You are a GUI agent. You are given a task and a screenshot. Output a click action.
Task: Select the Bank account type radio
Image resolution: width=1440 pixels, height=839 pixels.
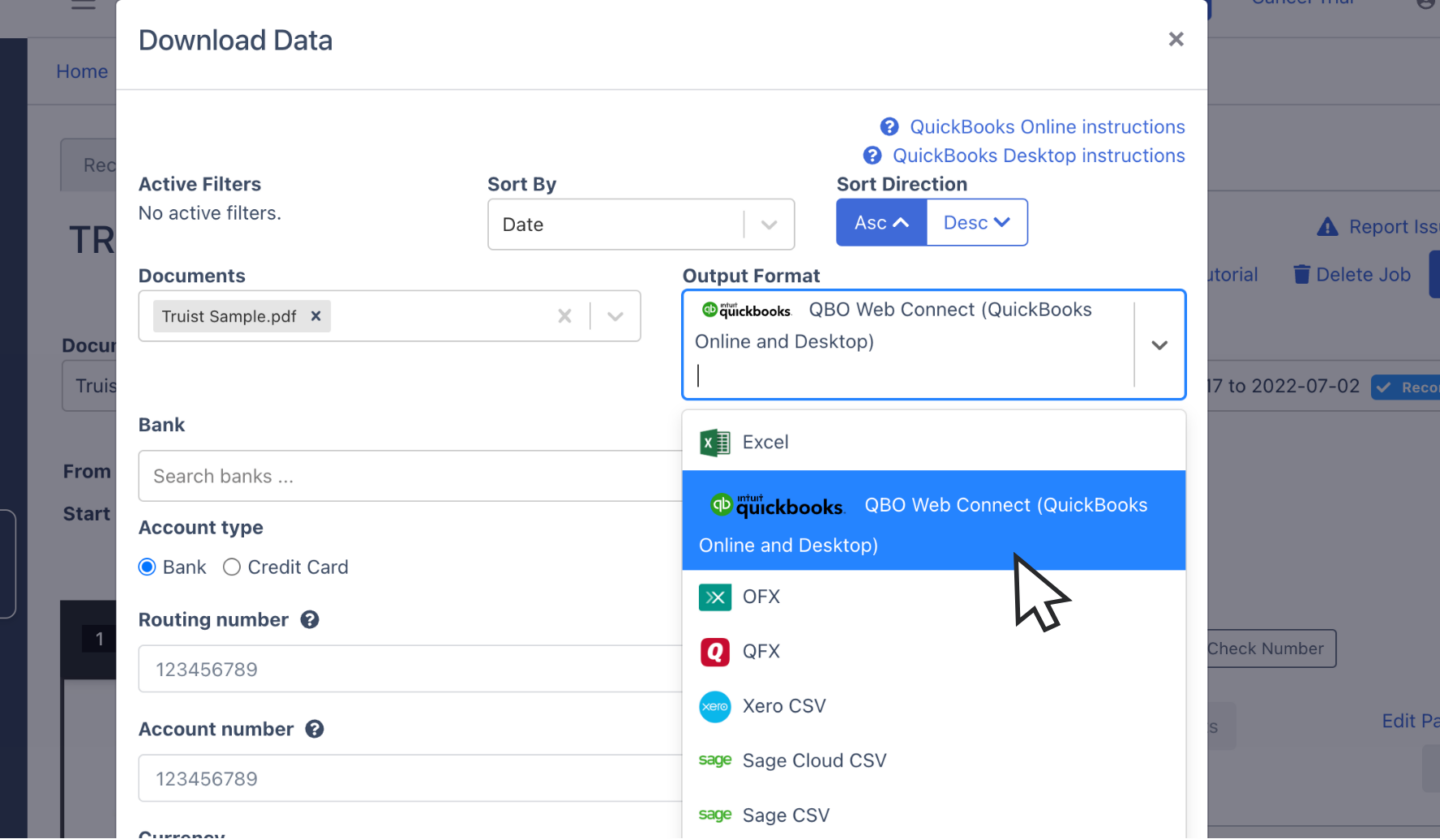(x=147, y=567)
